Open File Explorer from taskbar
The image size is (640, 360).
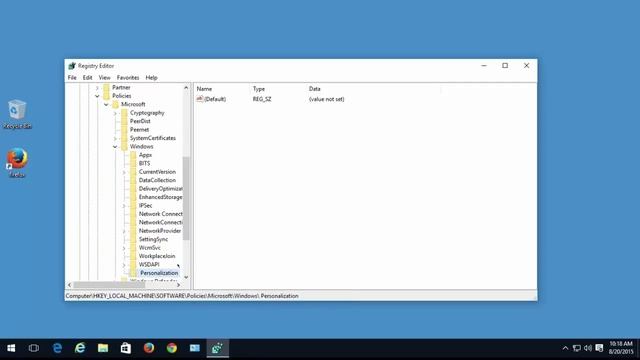[x=103, y=348]
